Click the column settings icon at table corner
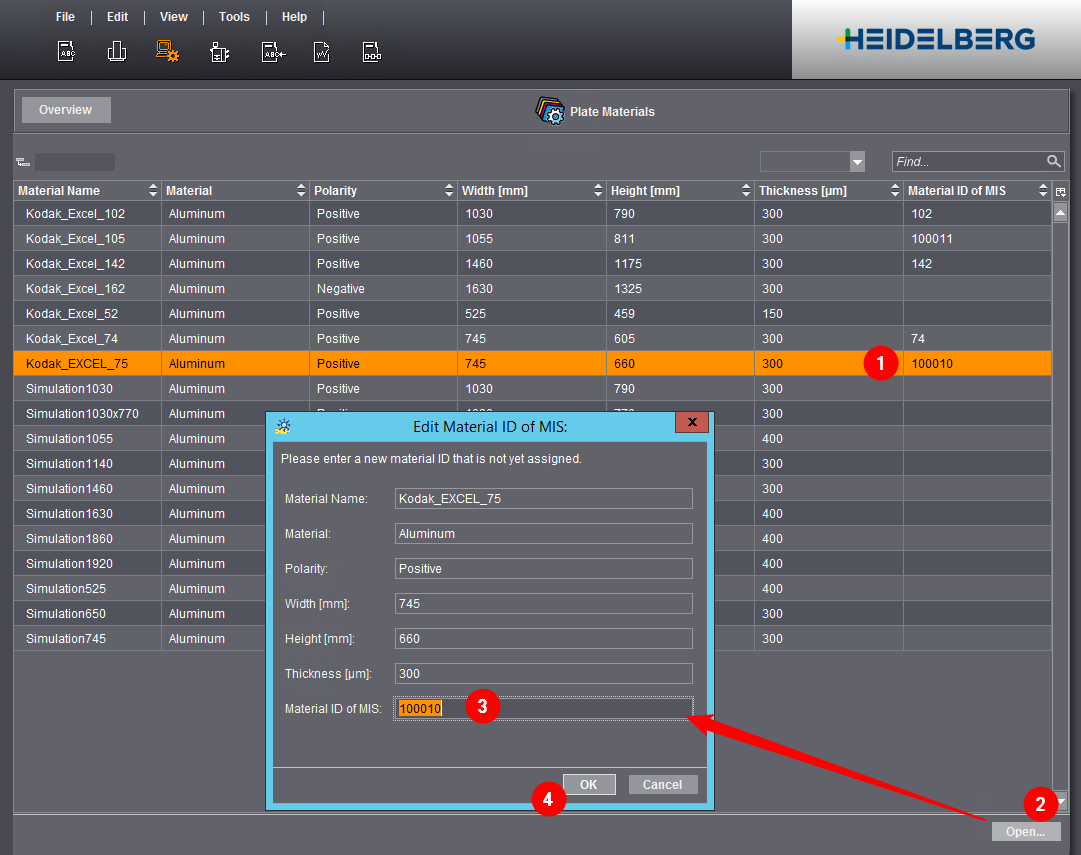1081x855 pixels. [1060, 190]
